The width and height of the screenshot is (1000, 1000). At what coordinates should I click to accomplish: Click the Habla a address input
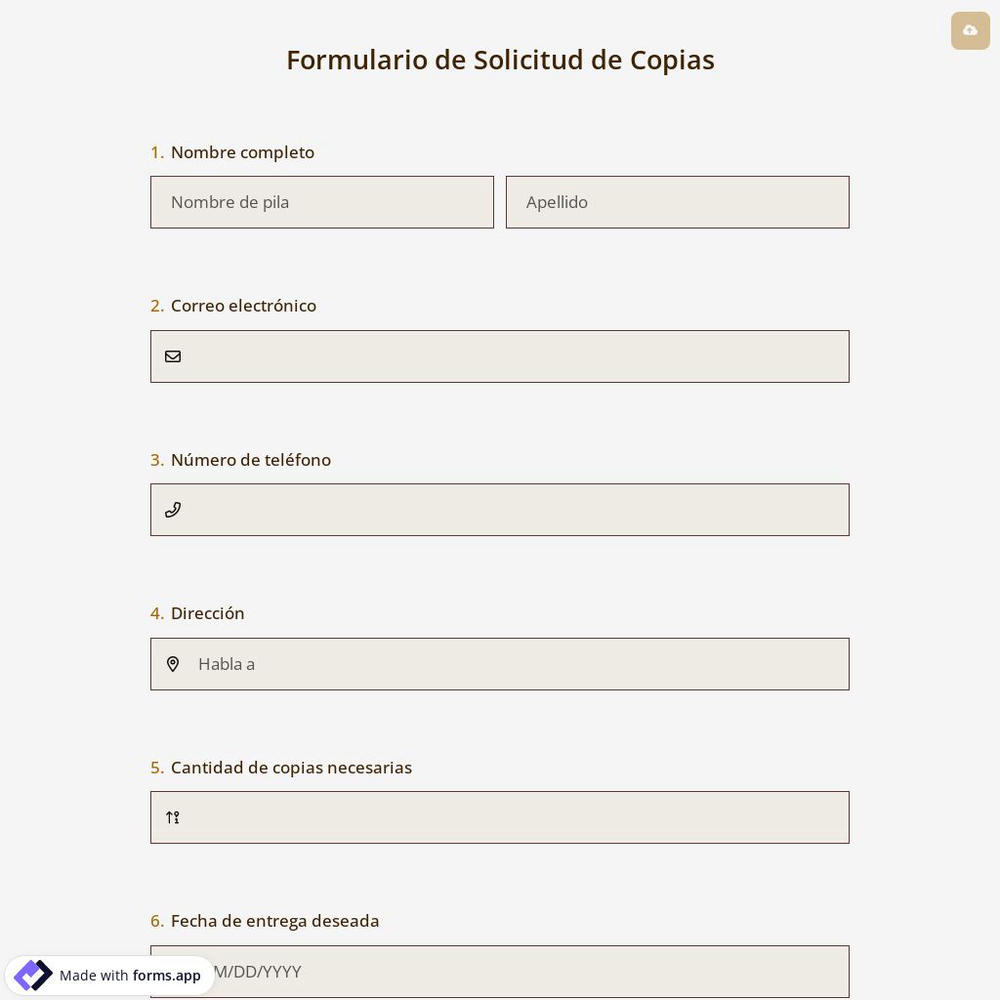(x=500, y=663)
